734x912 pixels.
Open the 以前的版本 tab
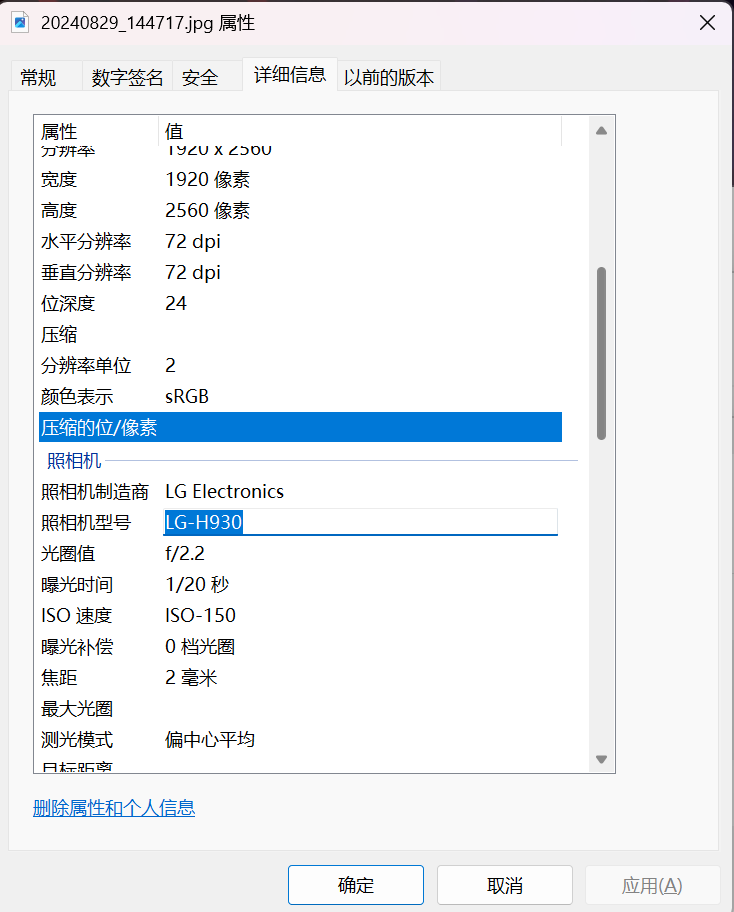coord(389,77)
